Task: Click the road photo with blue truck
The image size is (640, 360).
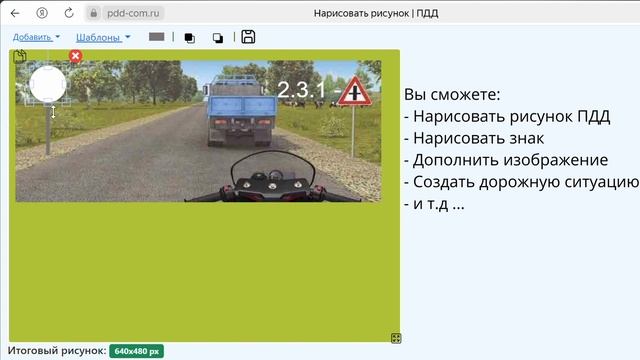Action: [x=198, y=131]
